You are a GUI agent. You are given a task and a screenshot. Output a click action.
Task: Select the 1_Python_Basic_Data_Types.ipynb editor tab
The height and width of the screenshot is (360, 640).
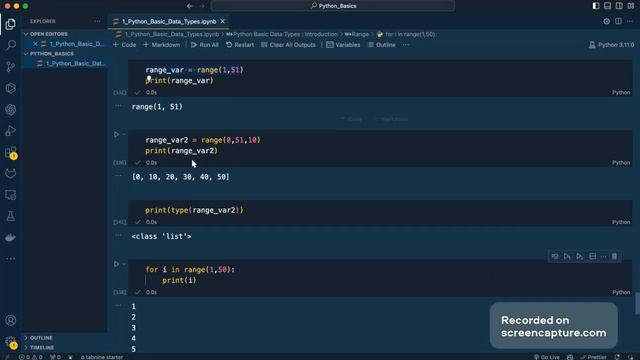(x=169, y=21)
